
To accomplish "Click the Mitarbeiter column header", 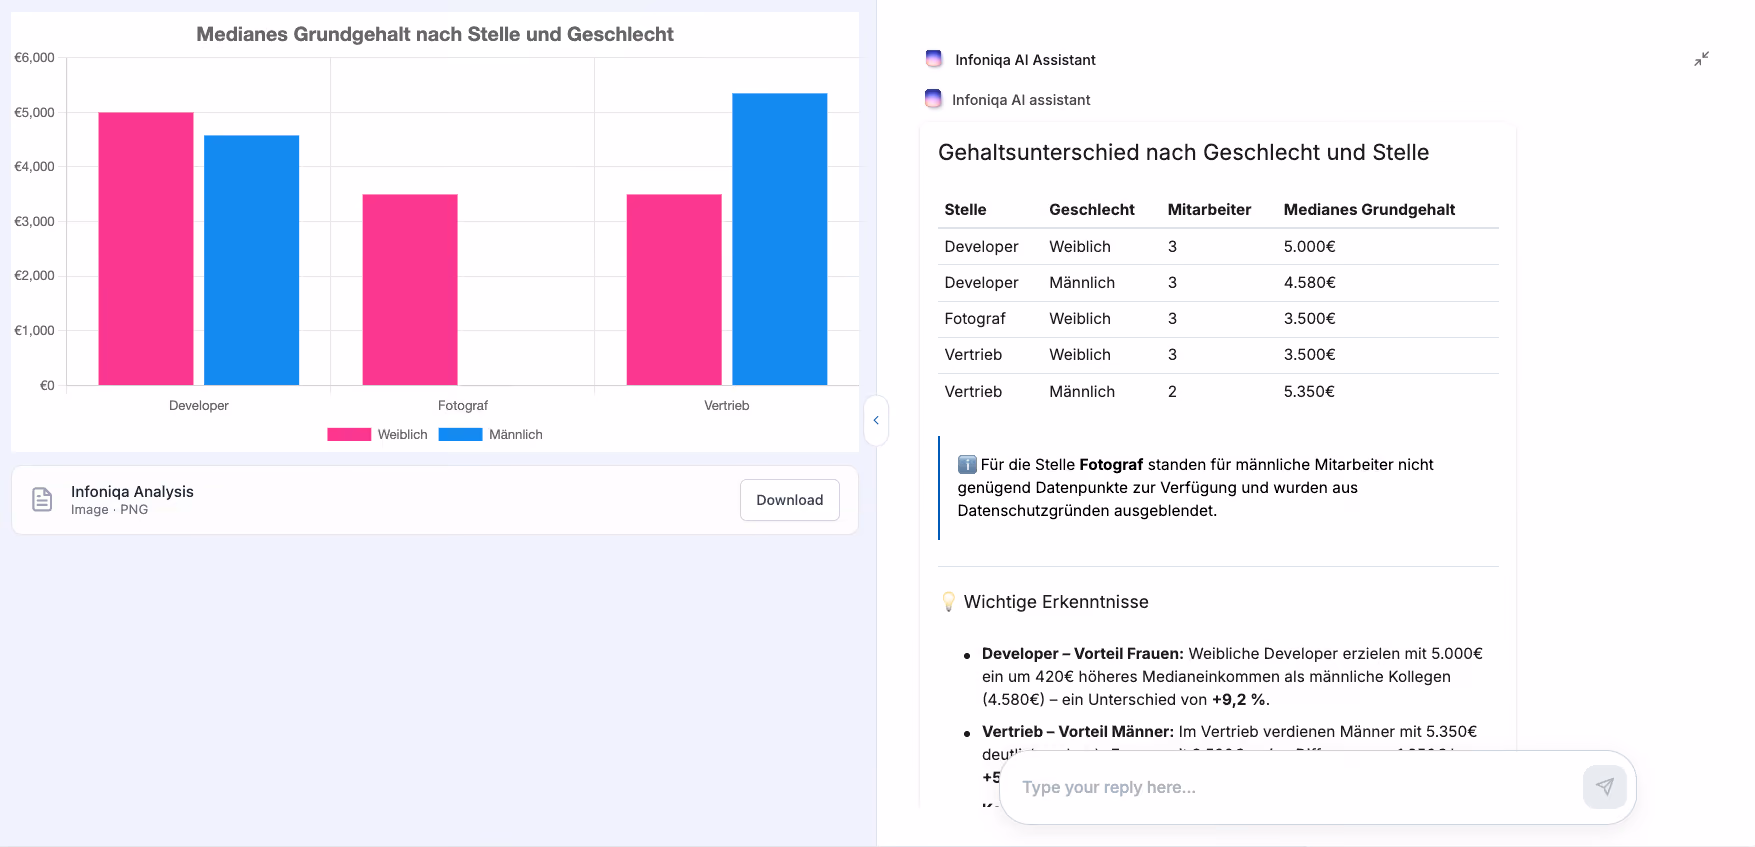I will pyautogui.click(x=1209, y=209).
